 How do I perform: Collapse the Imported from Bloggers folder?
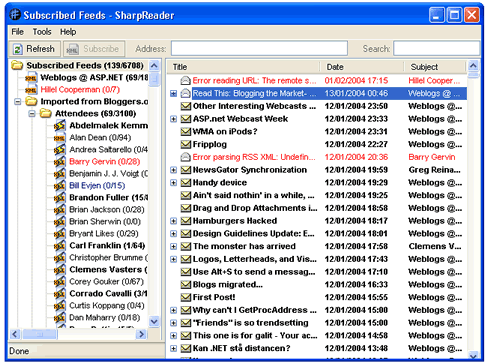point(18,101)
